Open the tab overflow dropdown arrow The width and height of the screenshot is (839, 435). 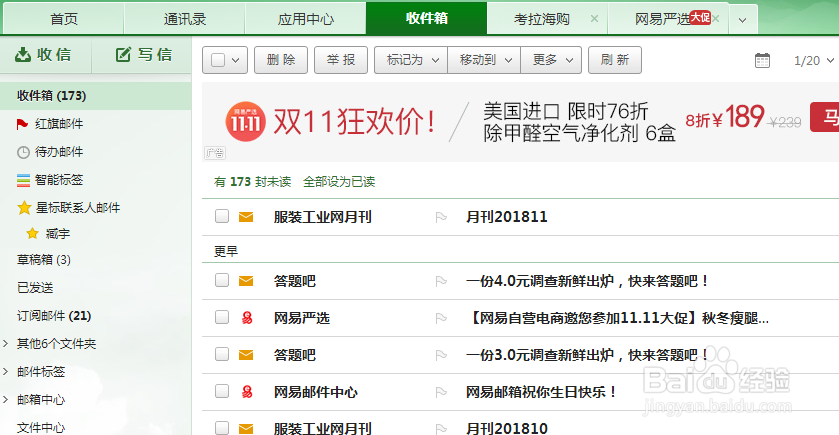[x=742, y=20]
